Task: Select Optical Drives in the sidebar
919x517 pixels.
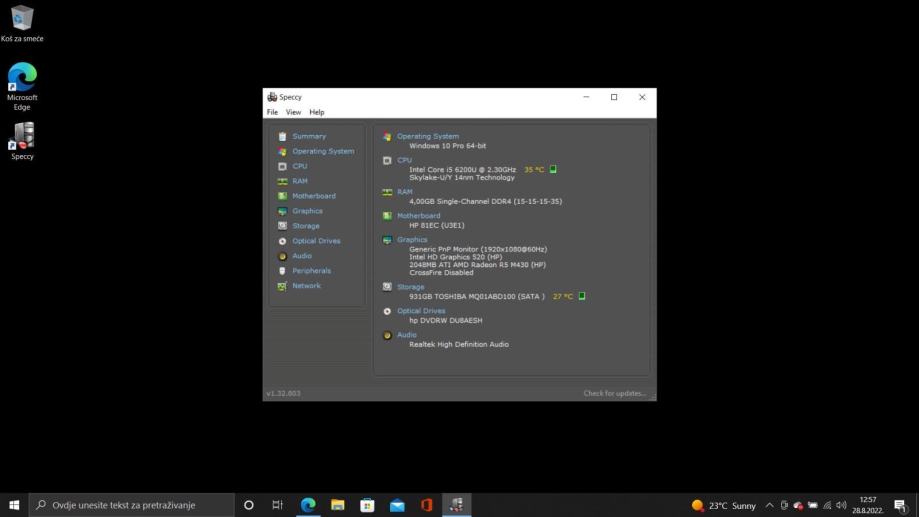Action: (316, 241)
